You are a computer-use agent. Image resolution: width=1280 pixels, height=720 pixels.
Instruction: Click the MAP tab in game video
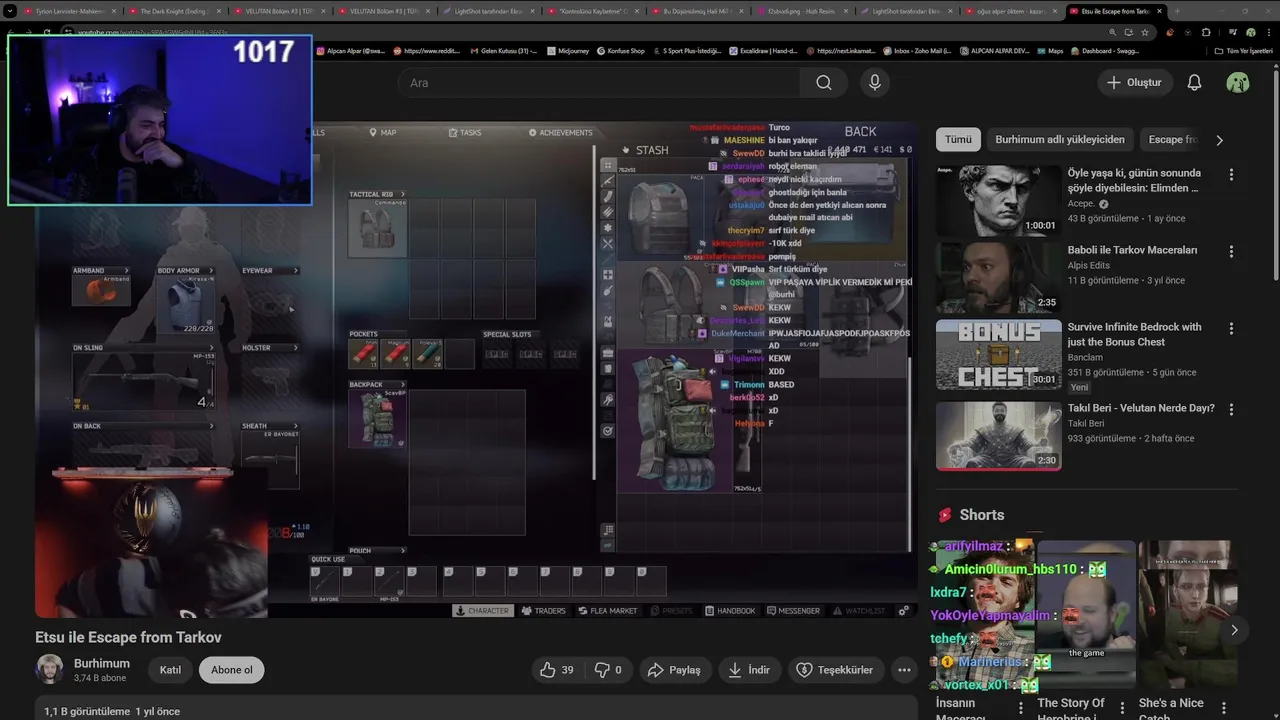point(383,132)
